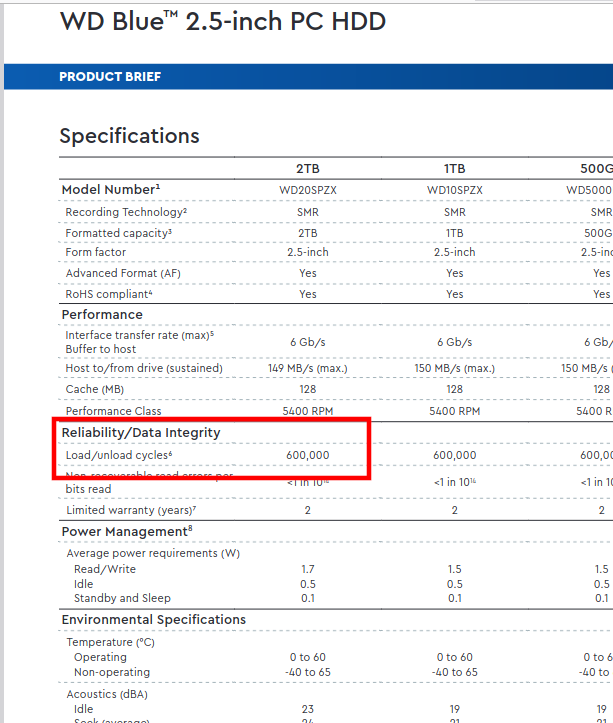This screenshot has width=613, height=723.
Task: Click Standby and Sleep row label
Action: 122,598
